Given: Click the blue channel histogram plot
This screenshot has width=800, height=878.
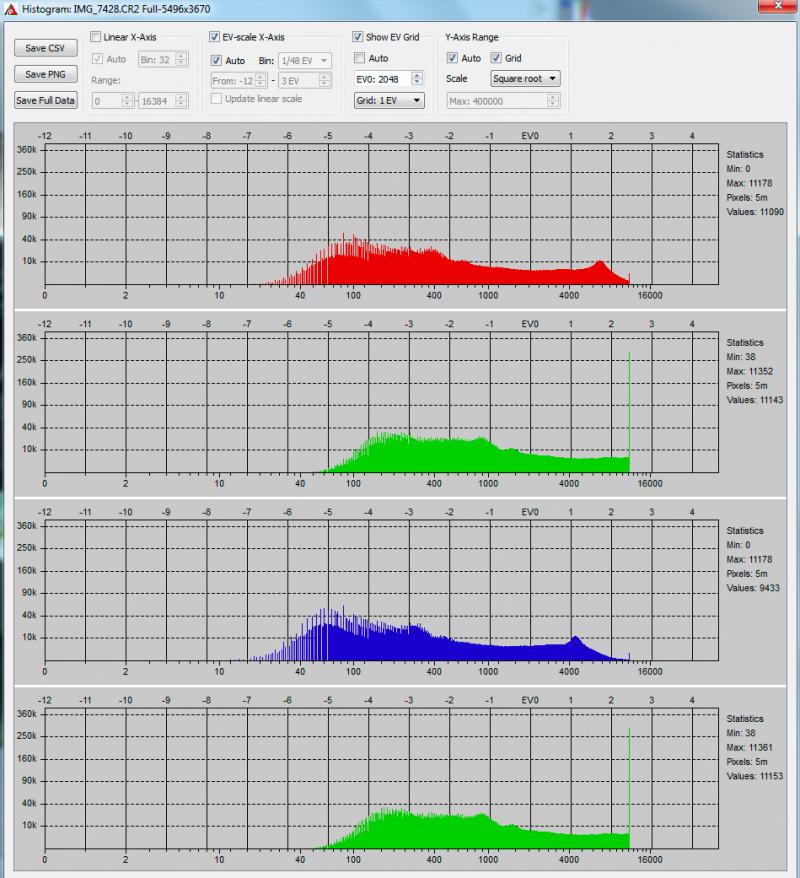Looking at the screenshot, I should click(381, 591).
